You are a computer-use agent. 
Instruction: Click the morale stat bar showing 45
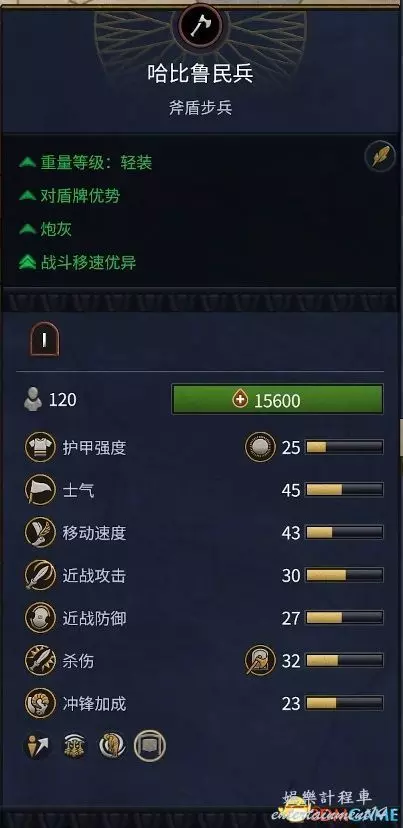[x=344, y=490]
